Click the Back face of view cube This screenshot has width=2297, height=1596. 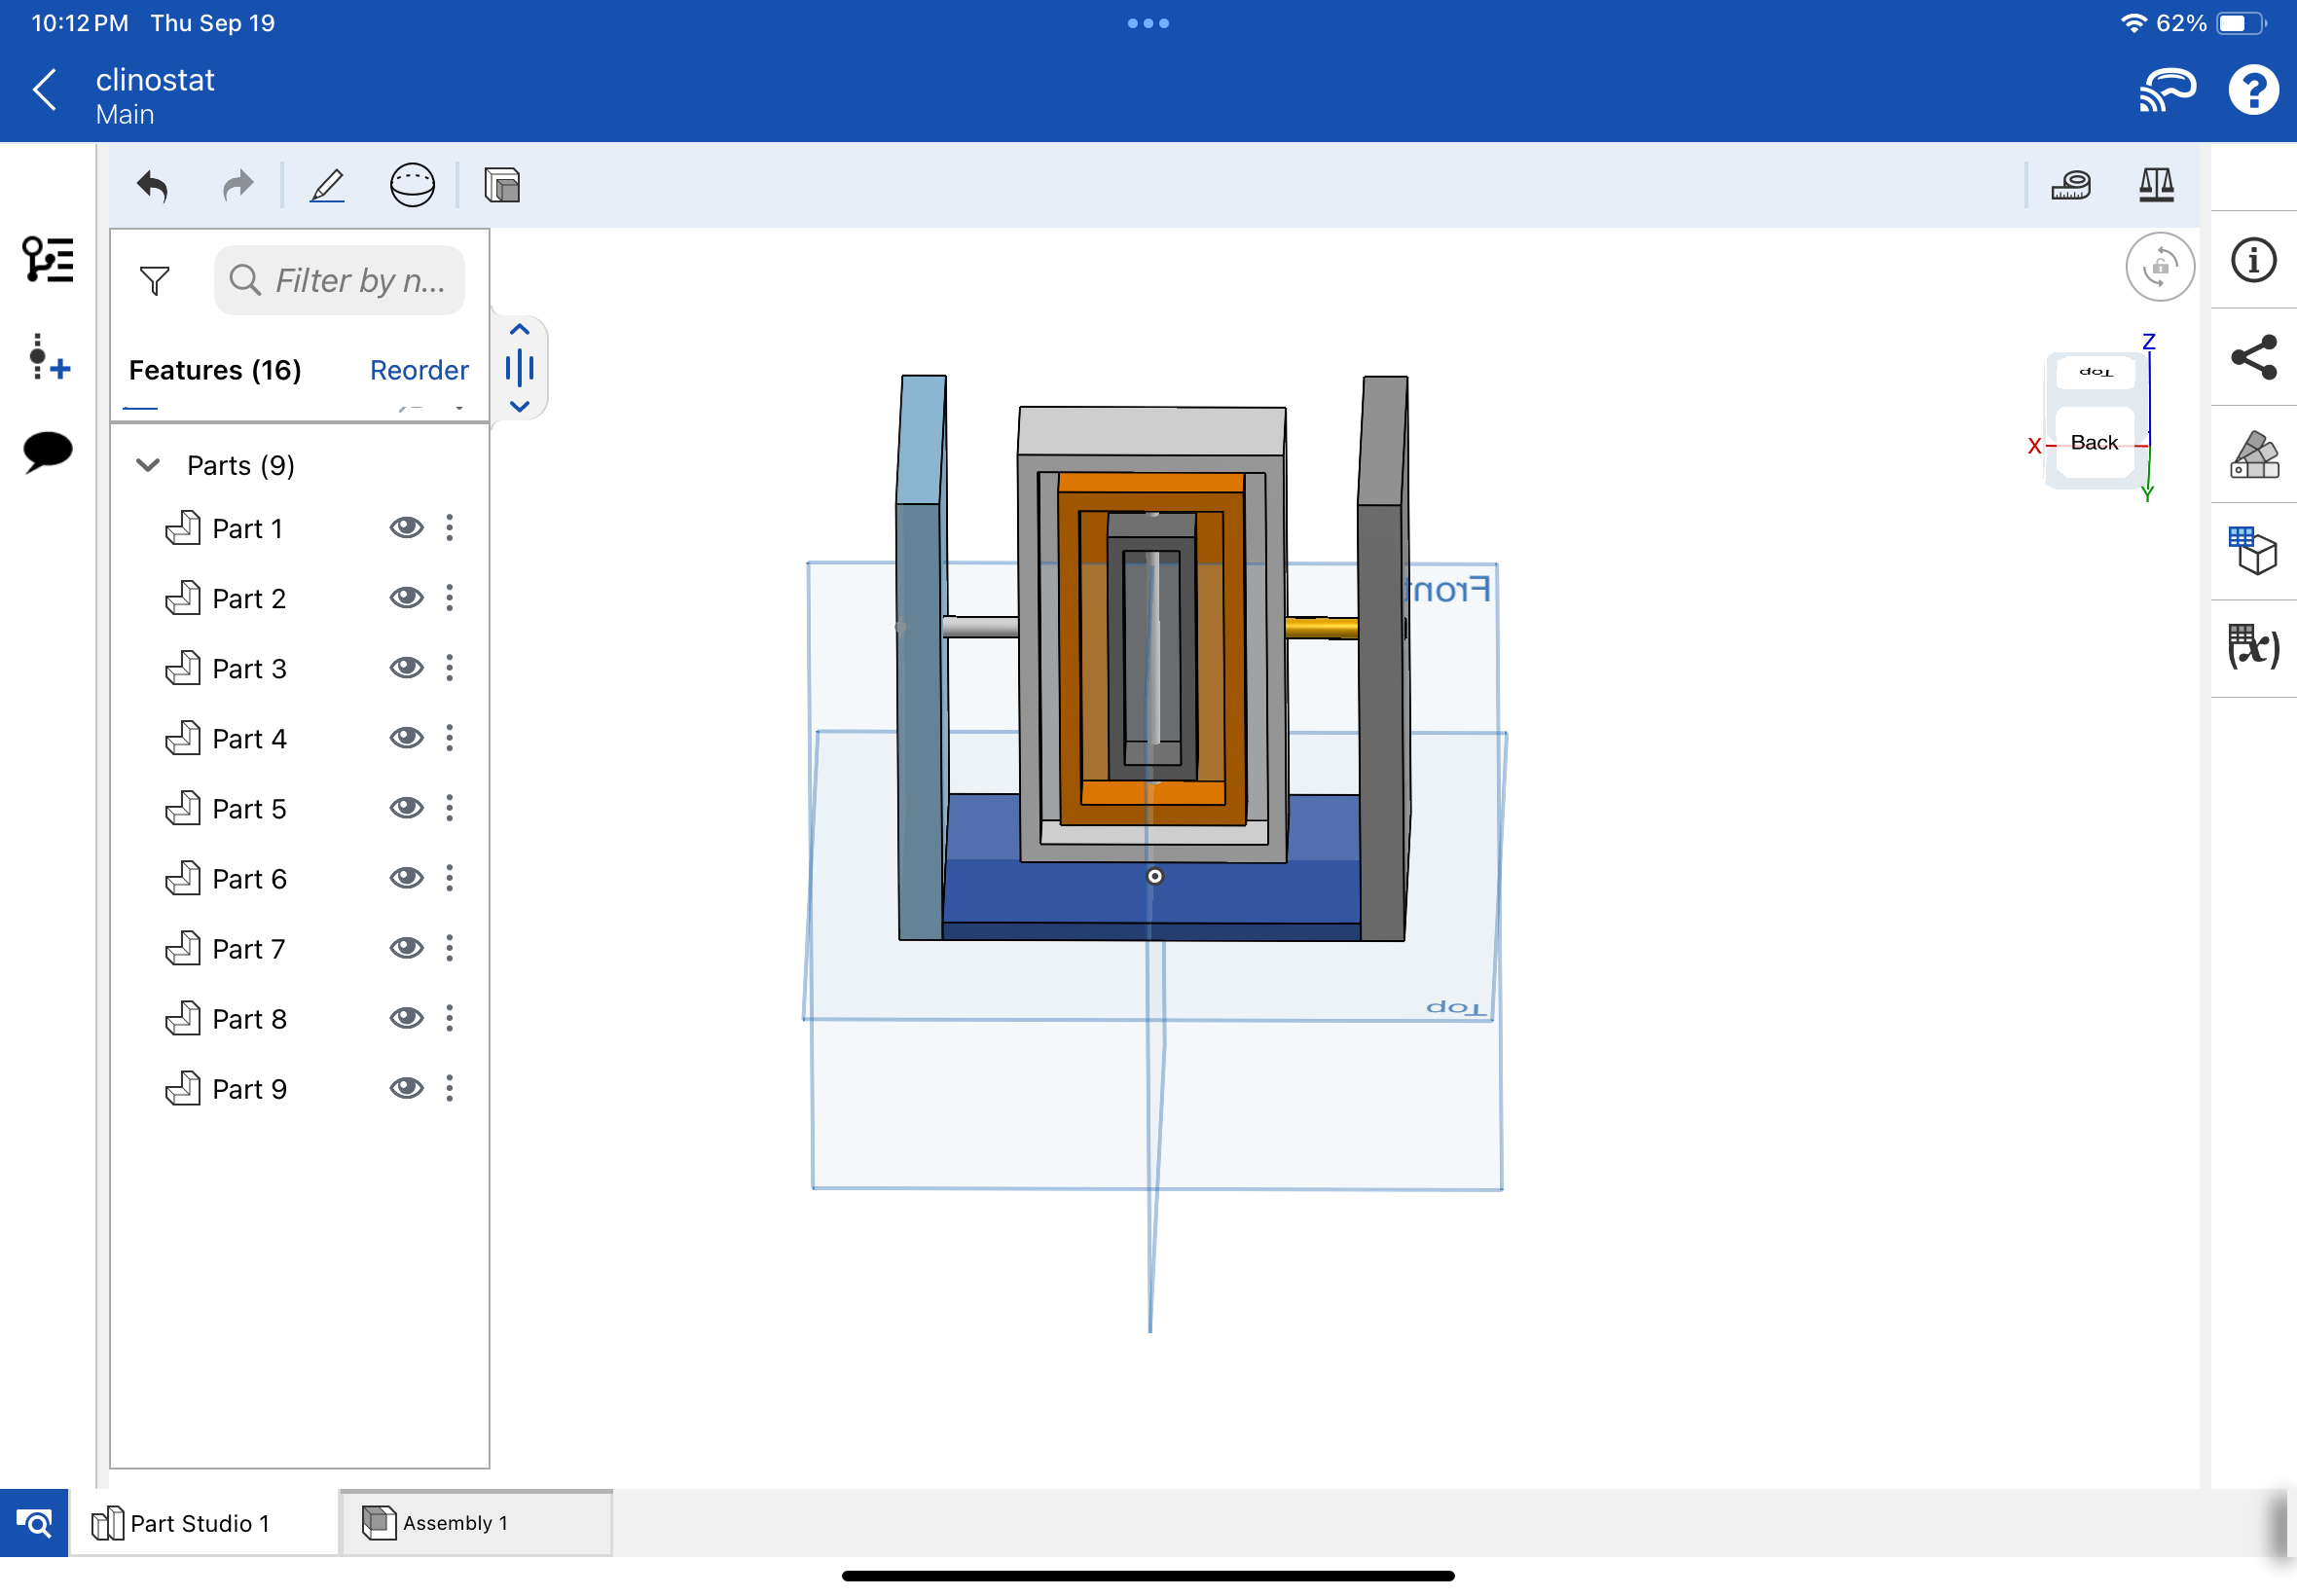click(x=2093, y=443)
